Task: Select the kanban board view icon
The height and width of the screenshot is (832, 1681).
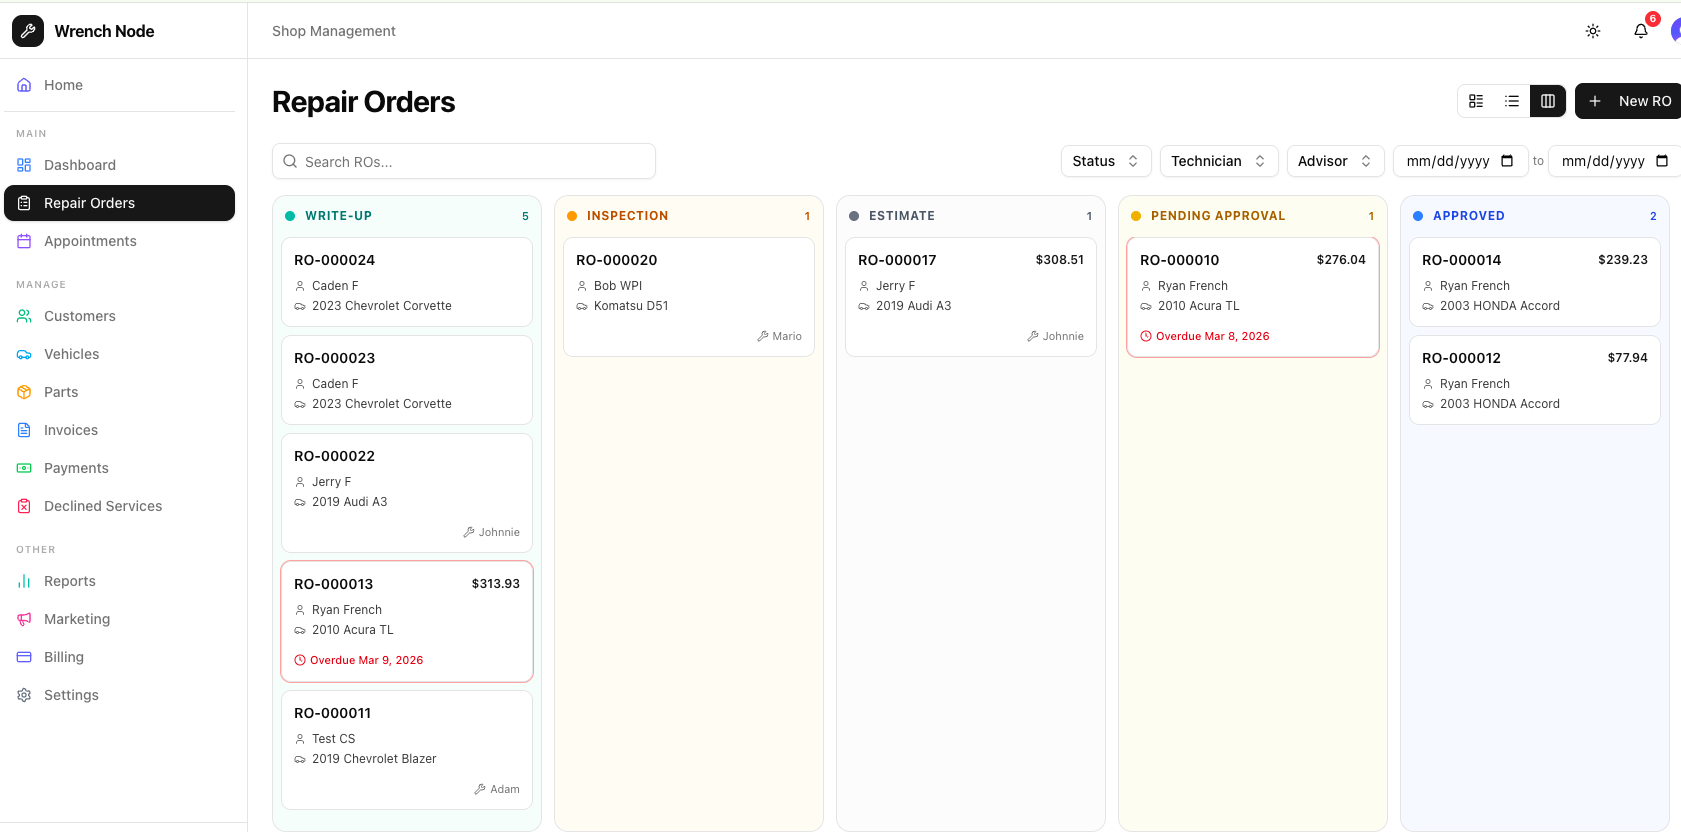Action: point(1548,101)
